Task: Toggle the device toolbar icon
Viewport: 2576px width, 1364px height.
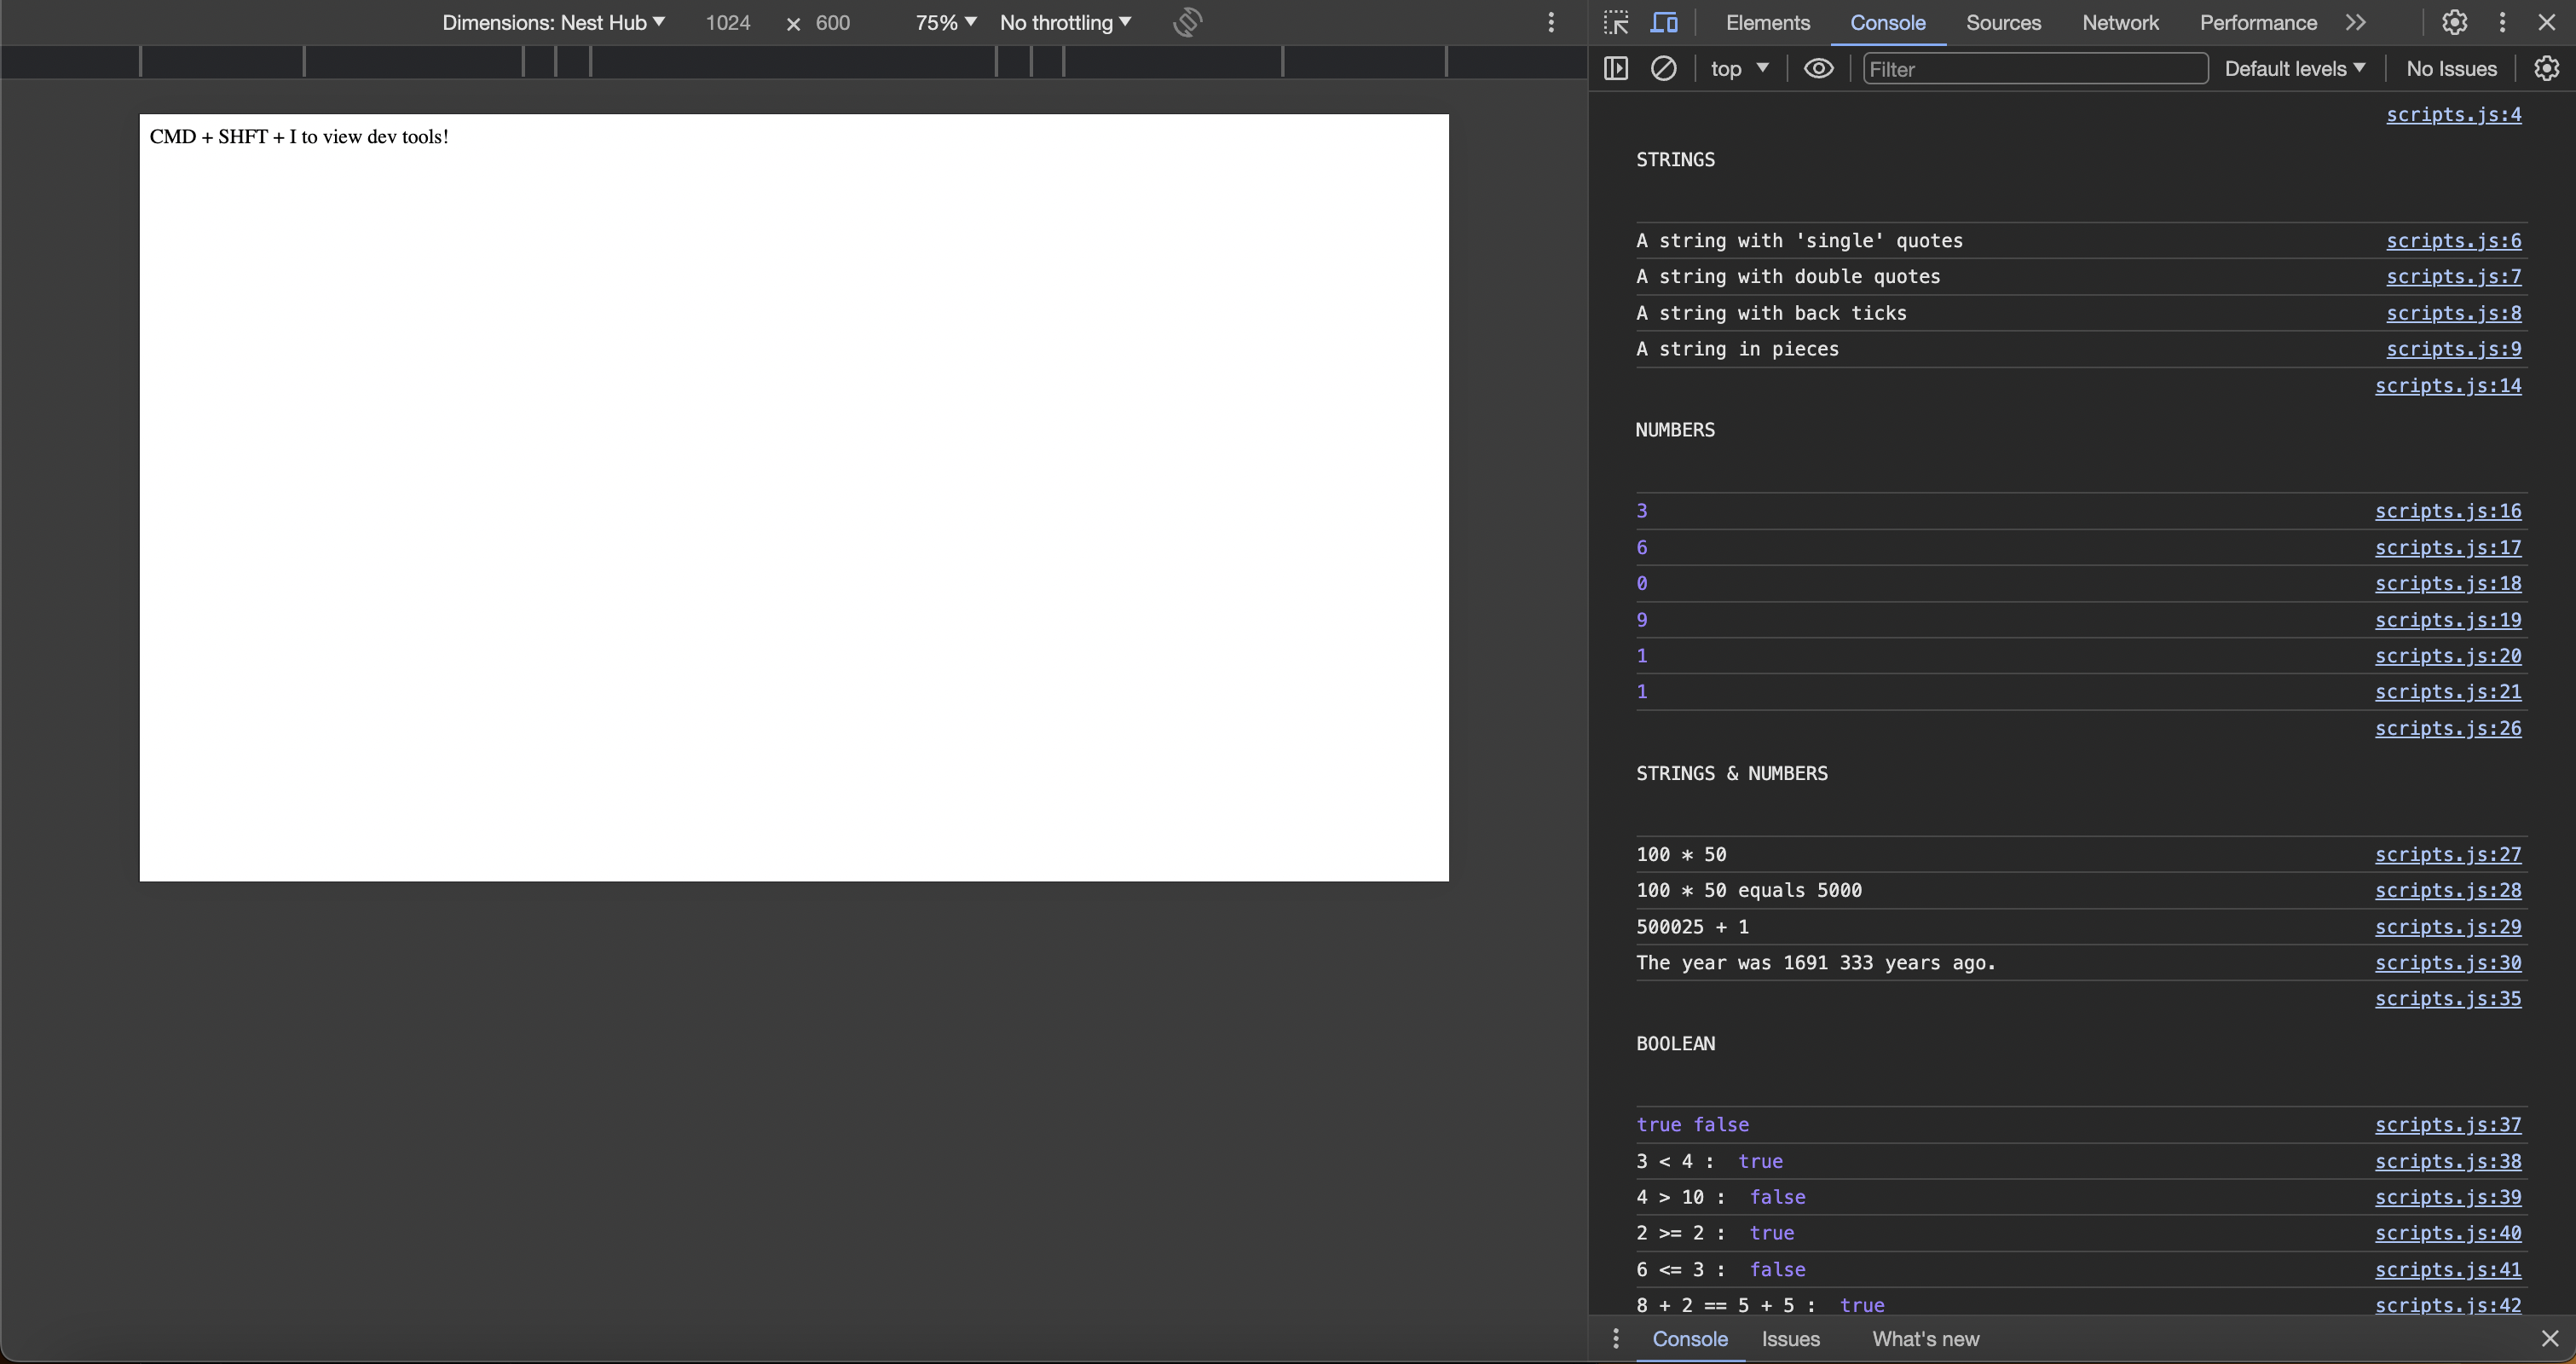Action: [1664, 22]
